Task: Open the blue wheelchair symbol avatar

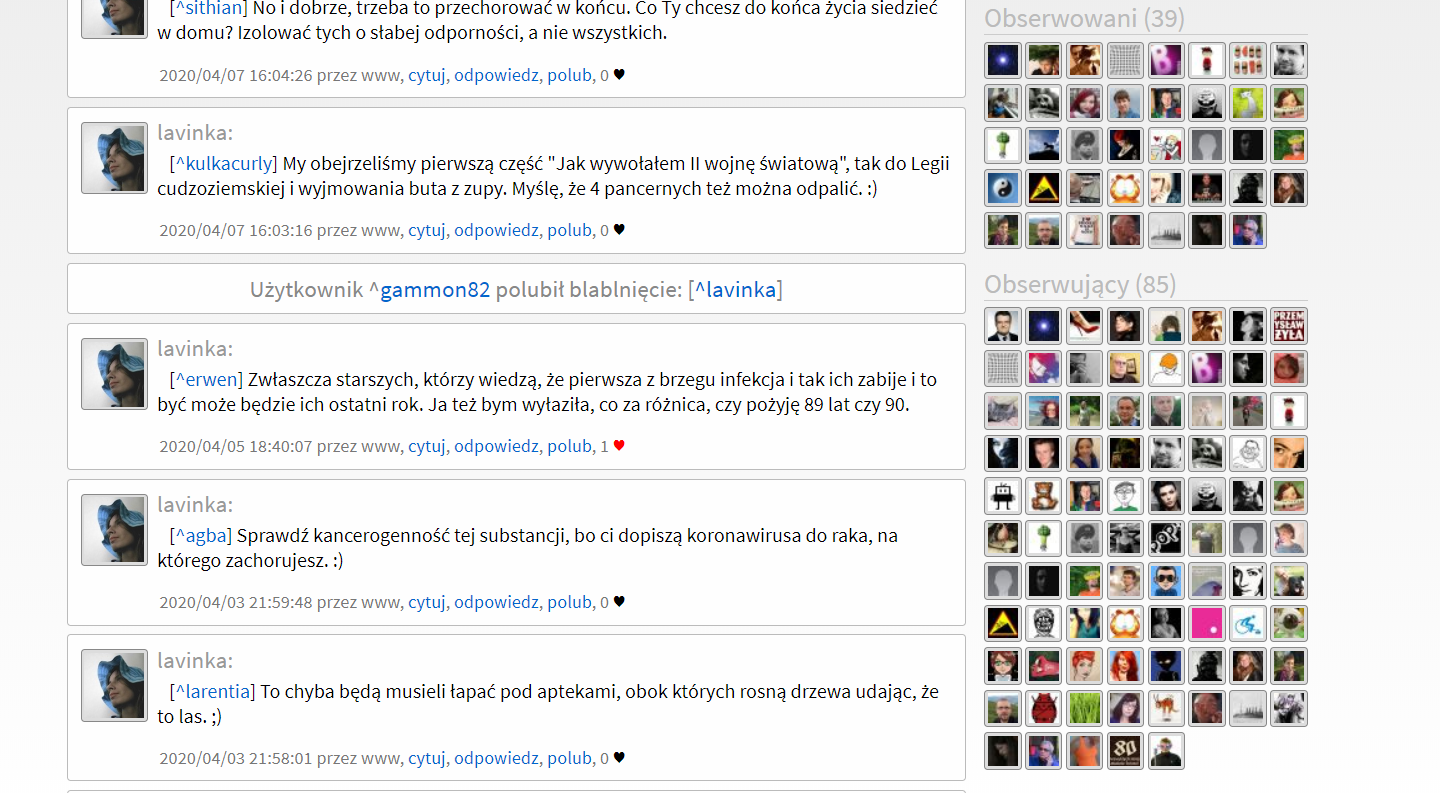Action: tap(1248, 623)
